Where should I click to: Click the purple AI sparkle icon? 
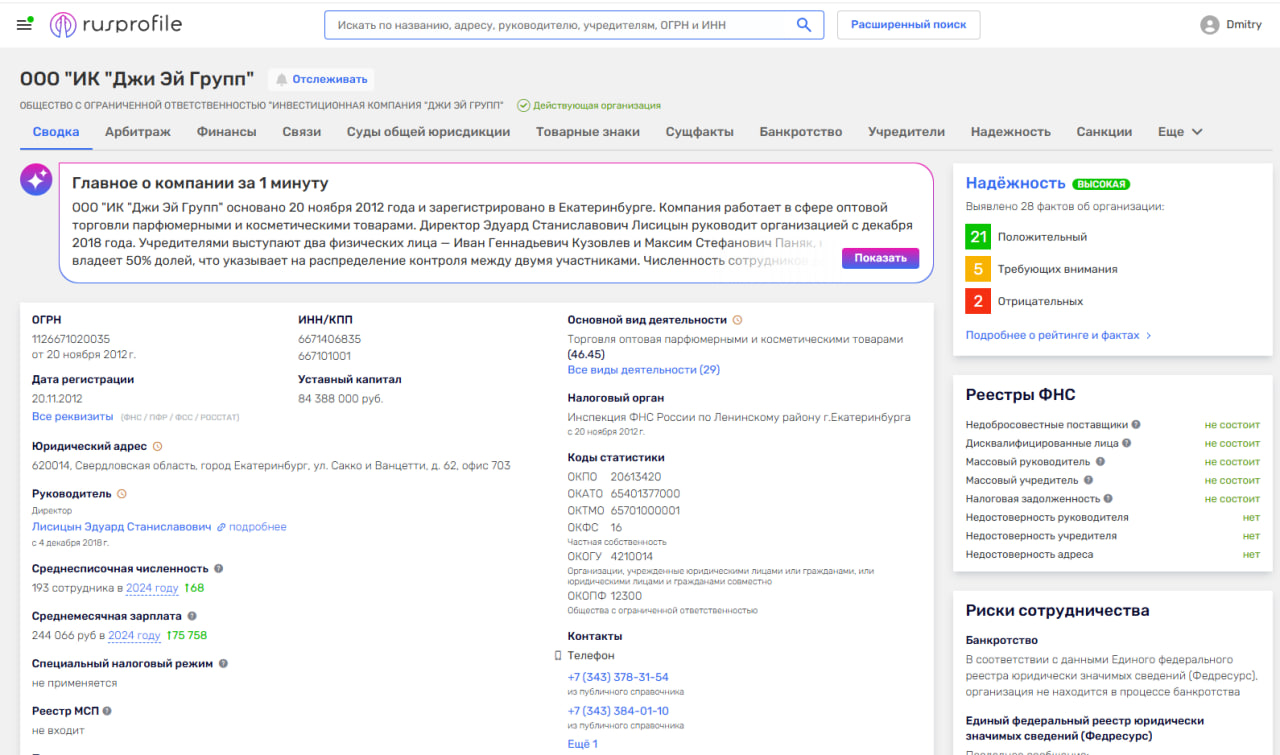(36, 180)
